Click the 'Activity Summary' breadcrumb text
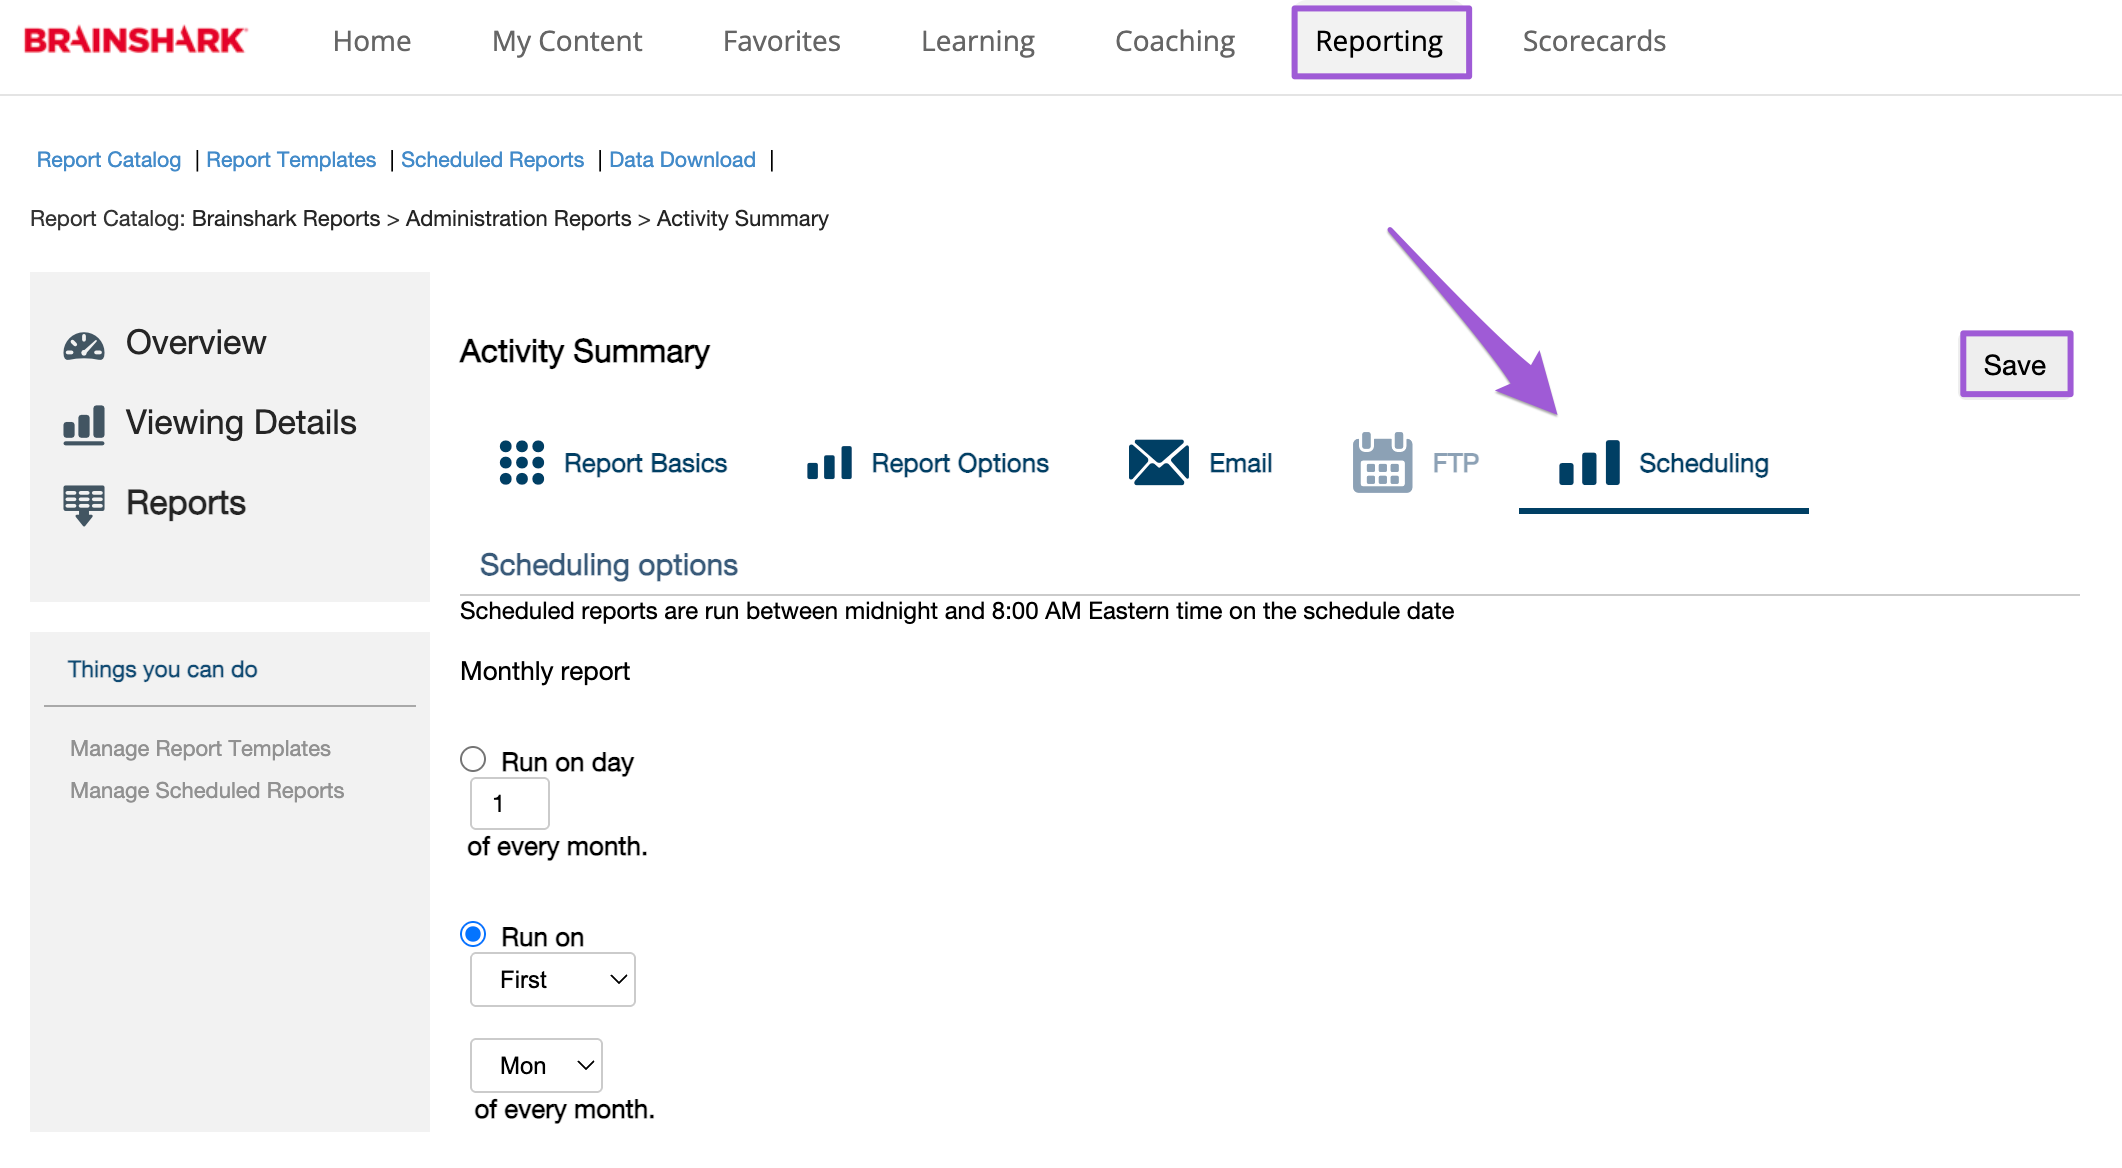 click(x=743, y=219)
